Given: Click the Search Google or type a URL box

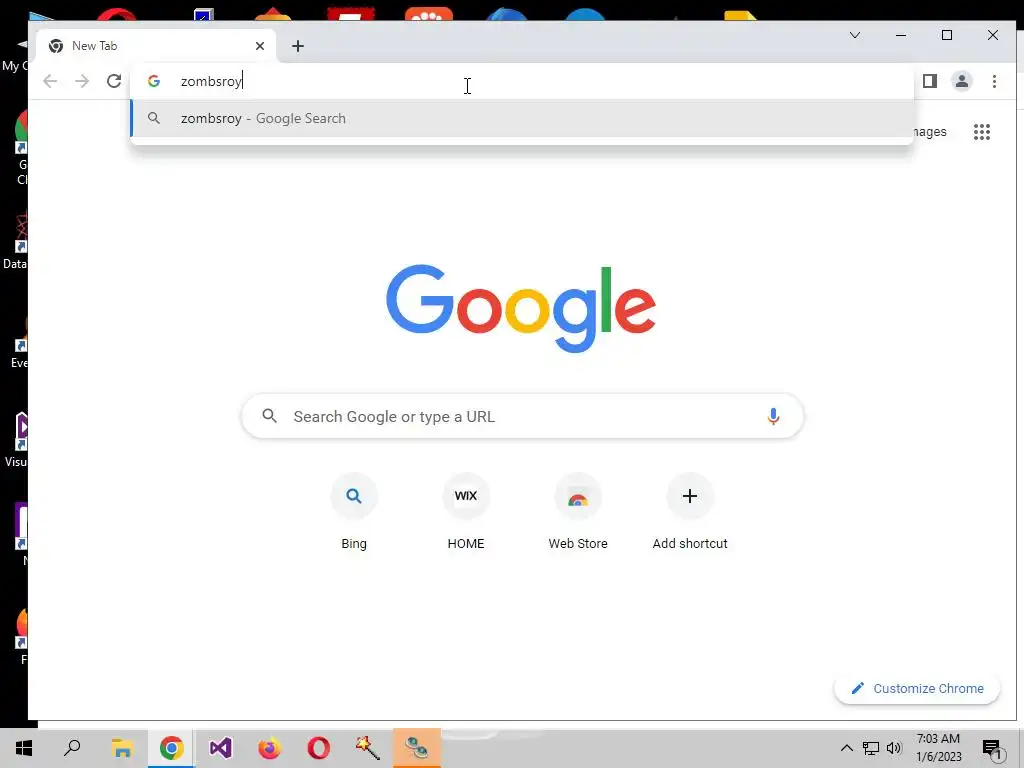Looking at the screenshot, I should [x=522, y=416].
